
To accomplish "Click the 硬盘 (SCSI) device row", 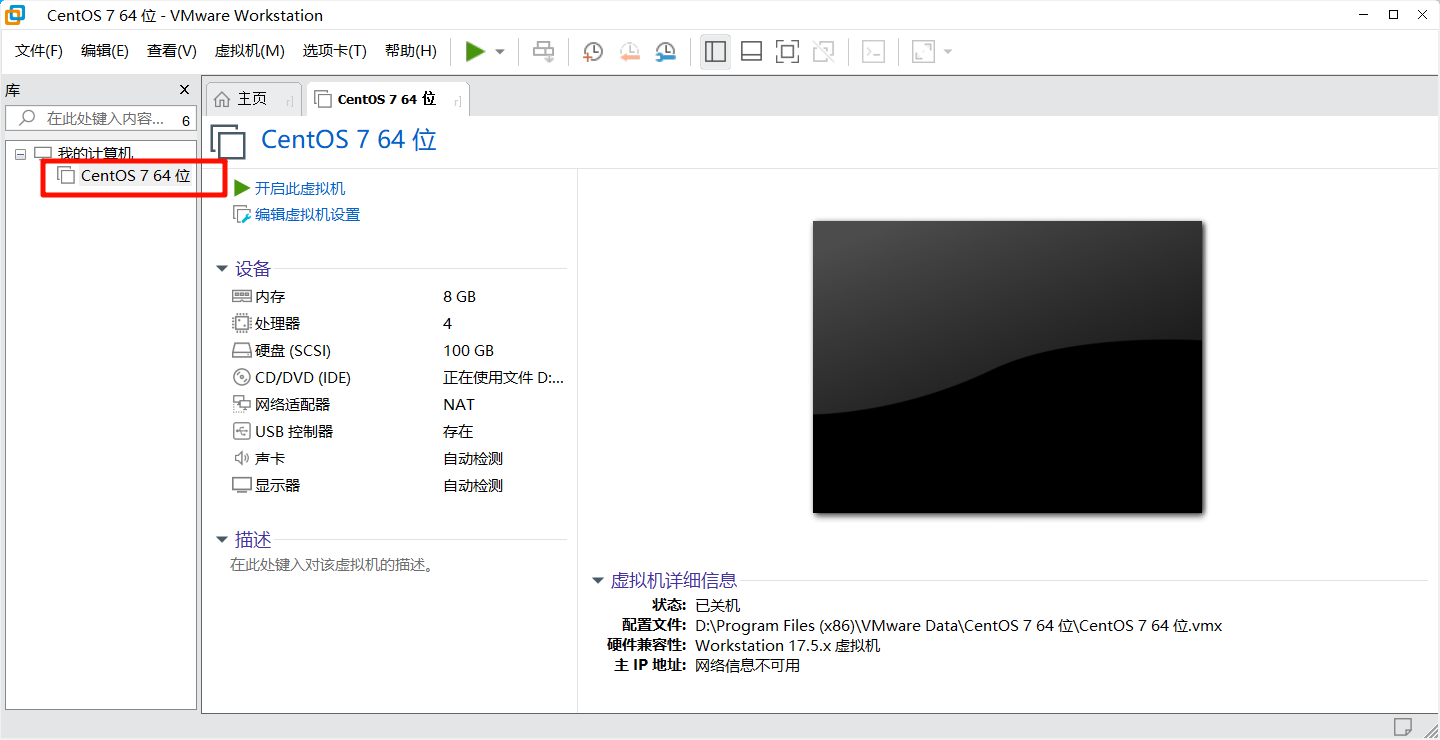I will [397, 351].
